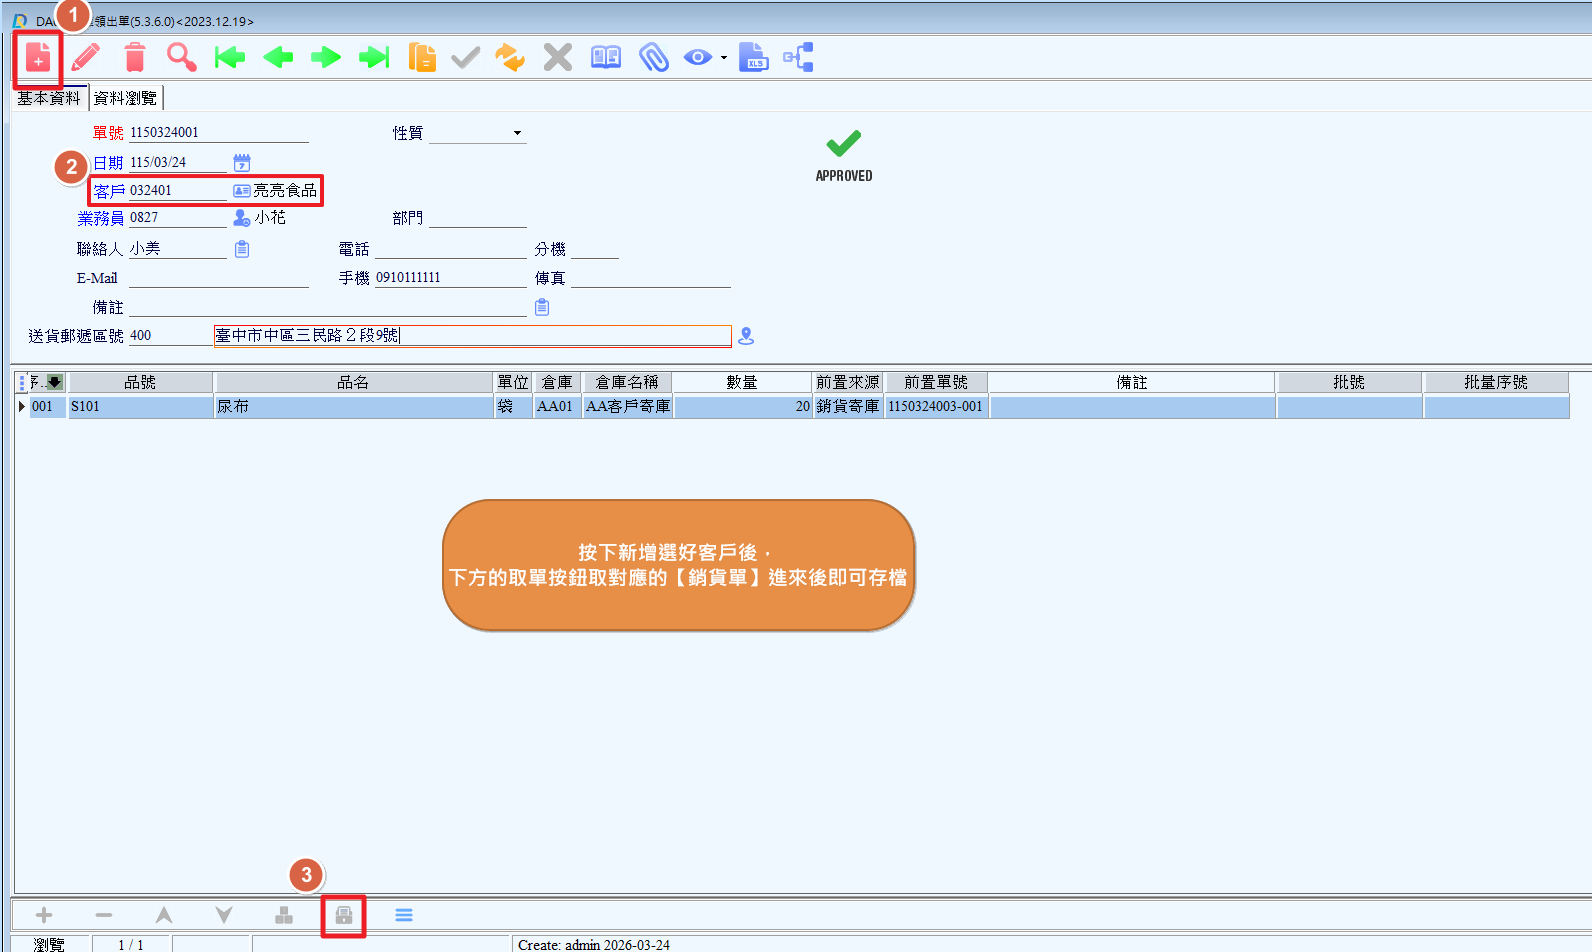Open the grid column selector dropdown
1592x952 pixels.
coord(54,382)
